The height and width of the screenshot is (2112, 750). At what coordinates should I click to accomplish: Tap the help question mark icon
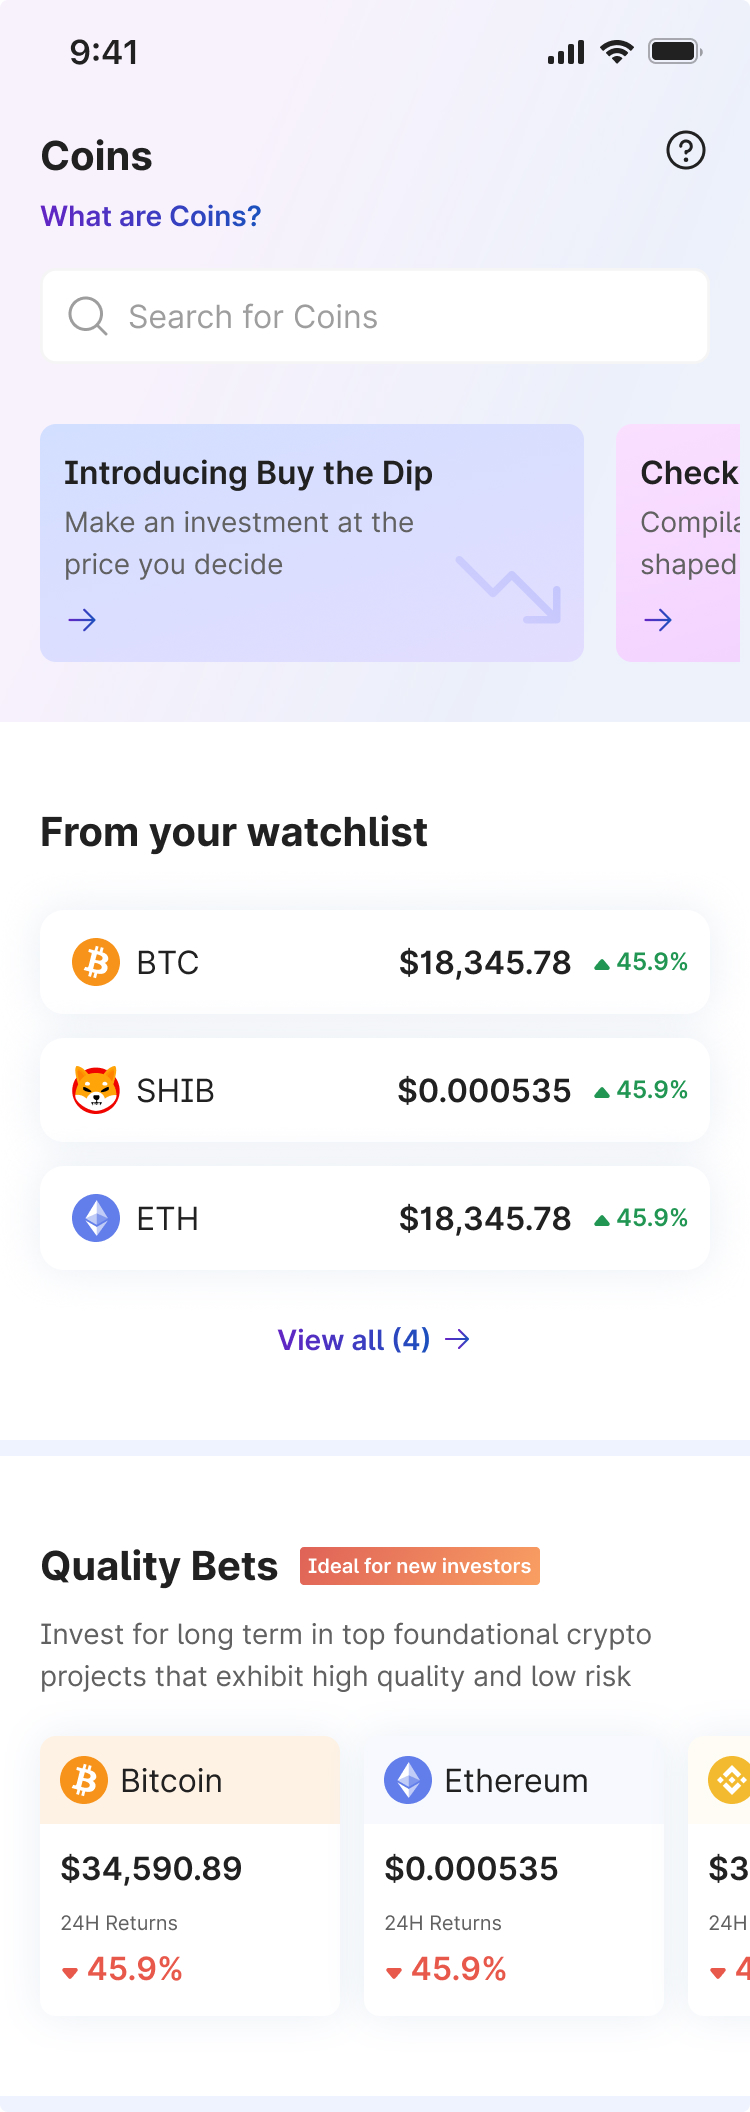click(686, 151)
